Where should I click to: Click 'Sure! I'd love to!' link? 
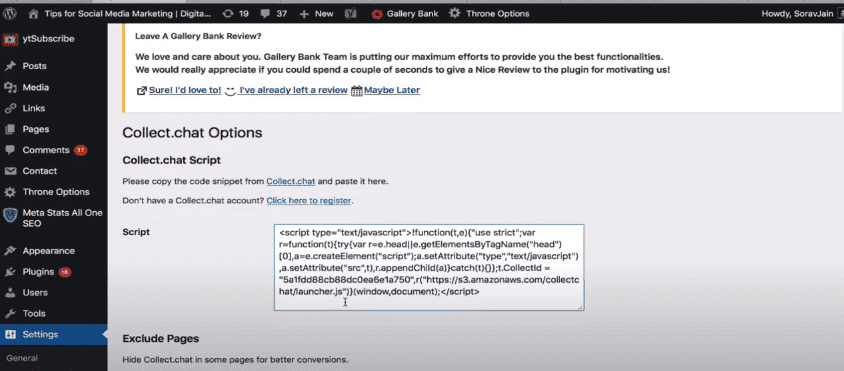pos(185,90)
